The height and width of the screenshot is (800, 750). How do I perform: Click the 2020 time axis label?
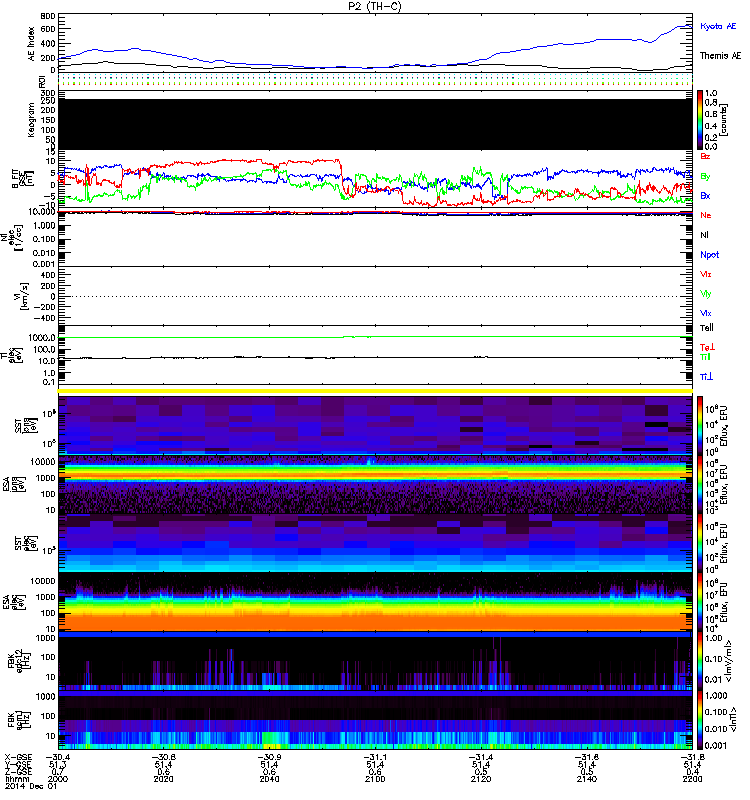[163, 779]
